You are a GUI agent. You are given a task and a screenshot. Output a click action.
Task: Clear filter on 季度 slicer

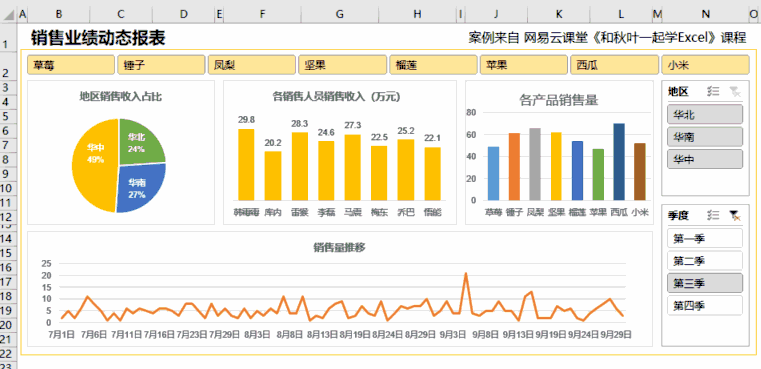pos(735,216)
